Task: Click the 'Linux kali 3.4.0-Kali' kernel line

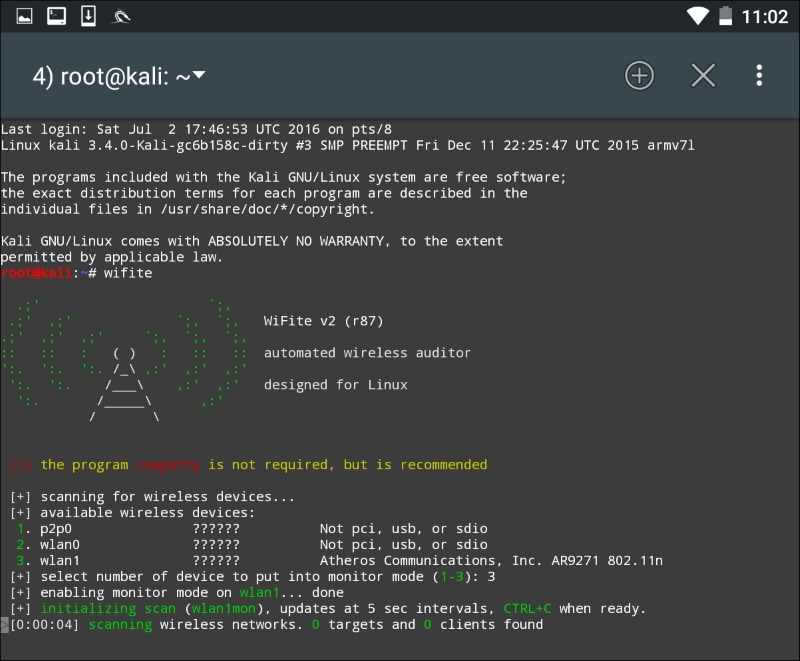Action: click(347, 145)
